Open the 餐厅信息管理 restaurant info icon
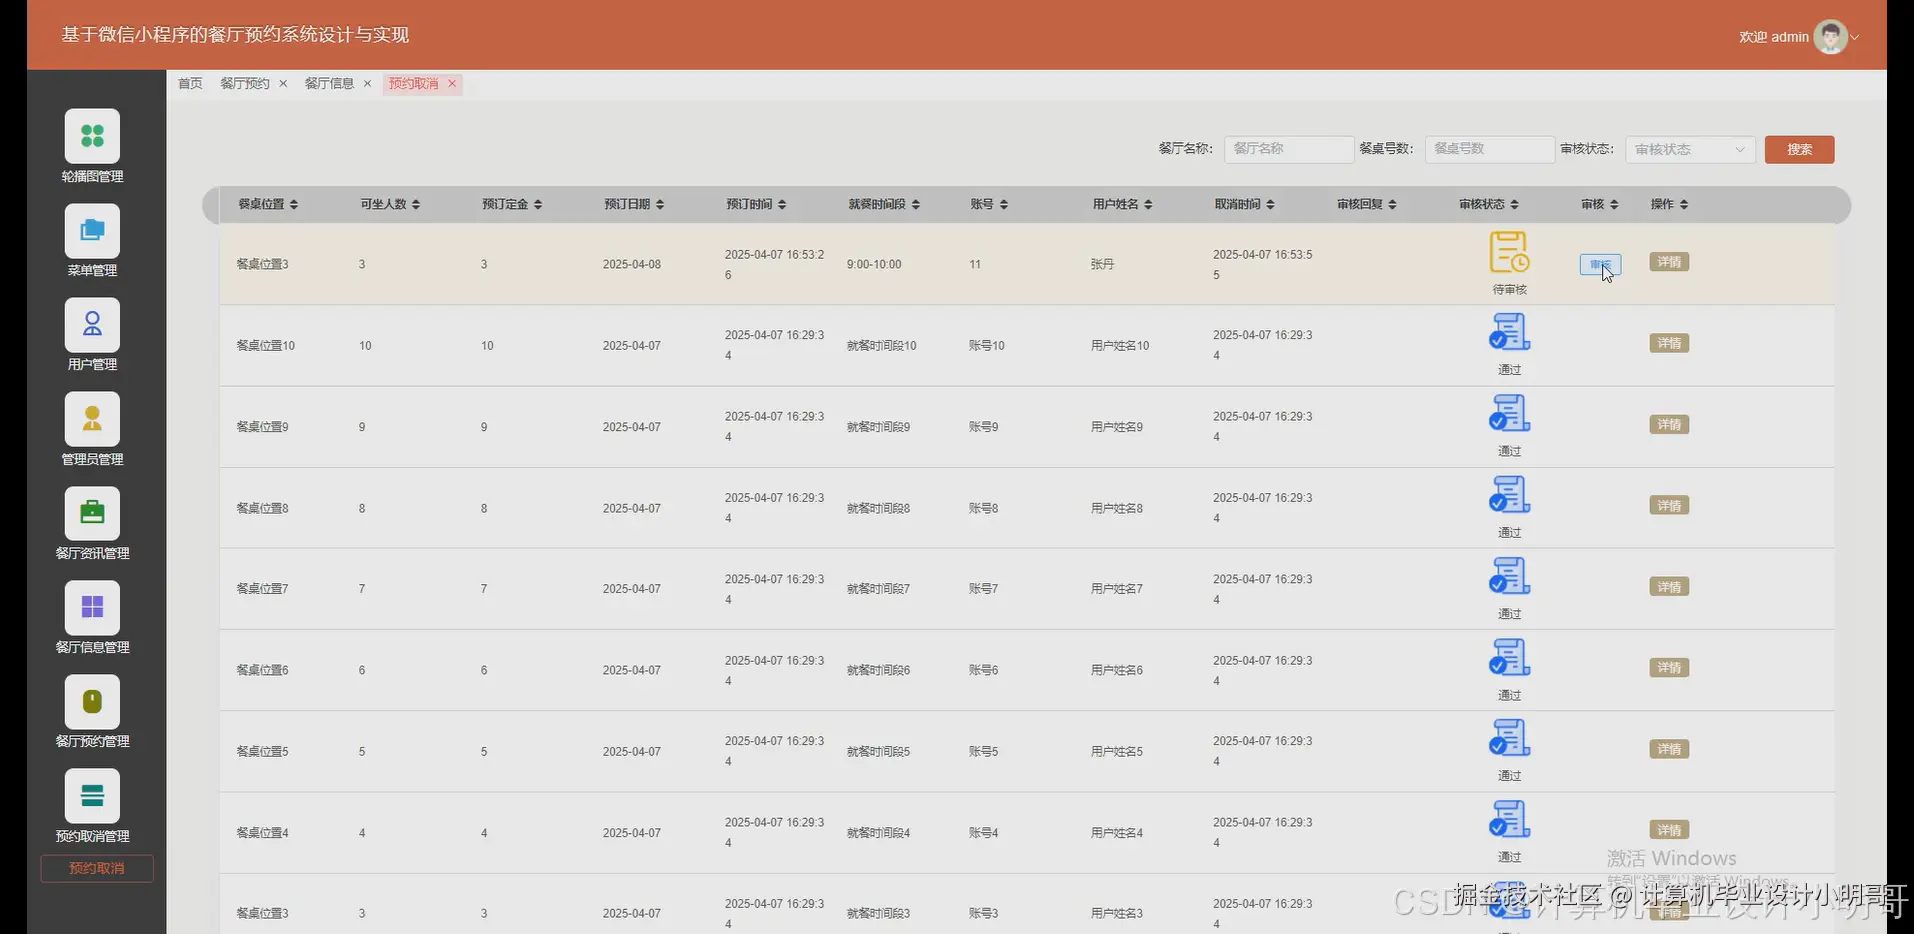Image resolution: width=1914 pixels, height=934 pixels. (x=92, y=607)
